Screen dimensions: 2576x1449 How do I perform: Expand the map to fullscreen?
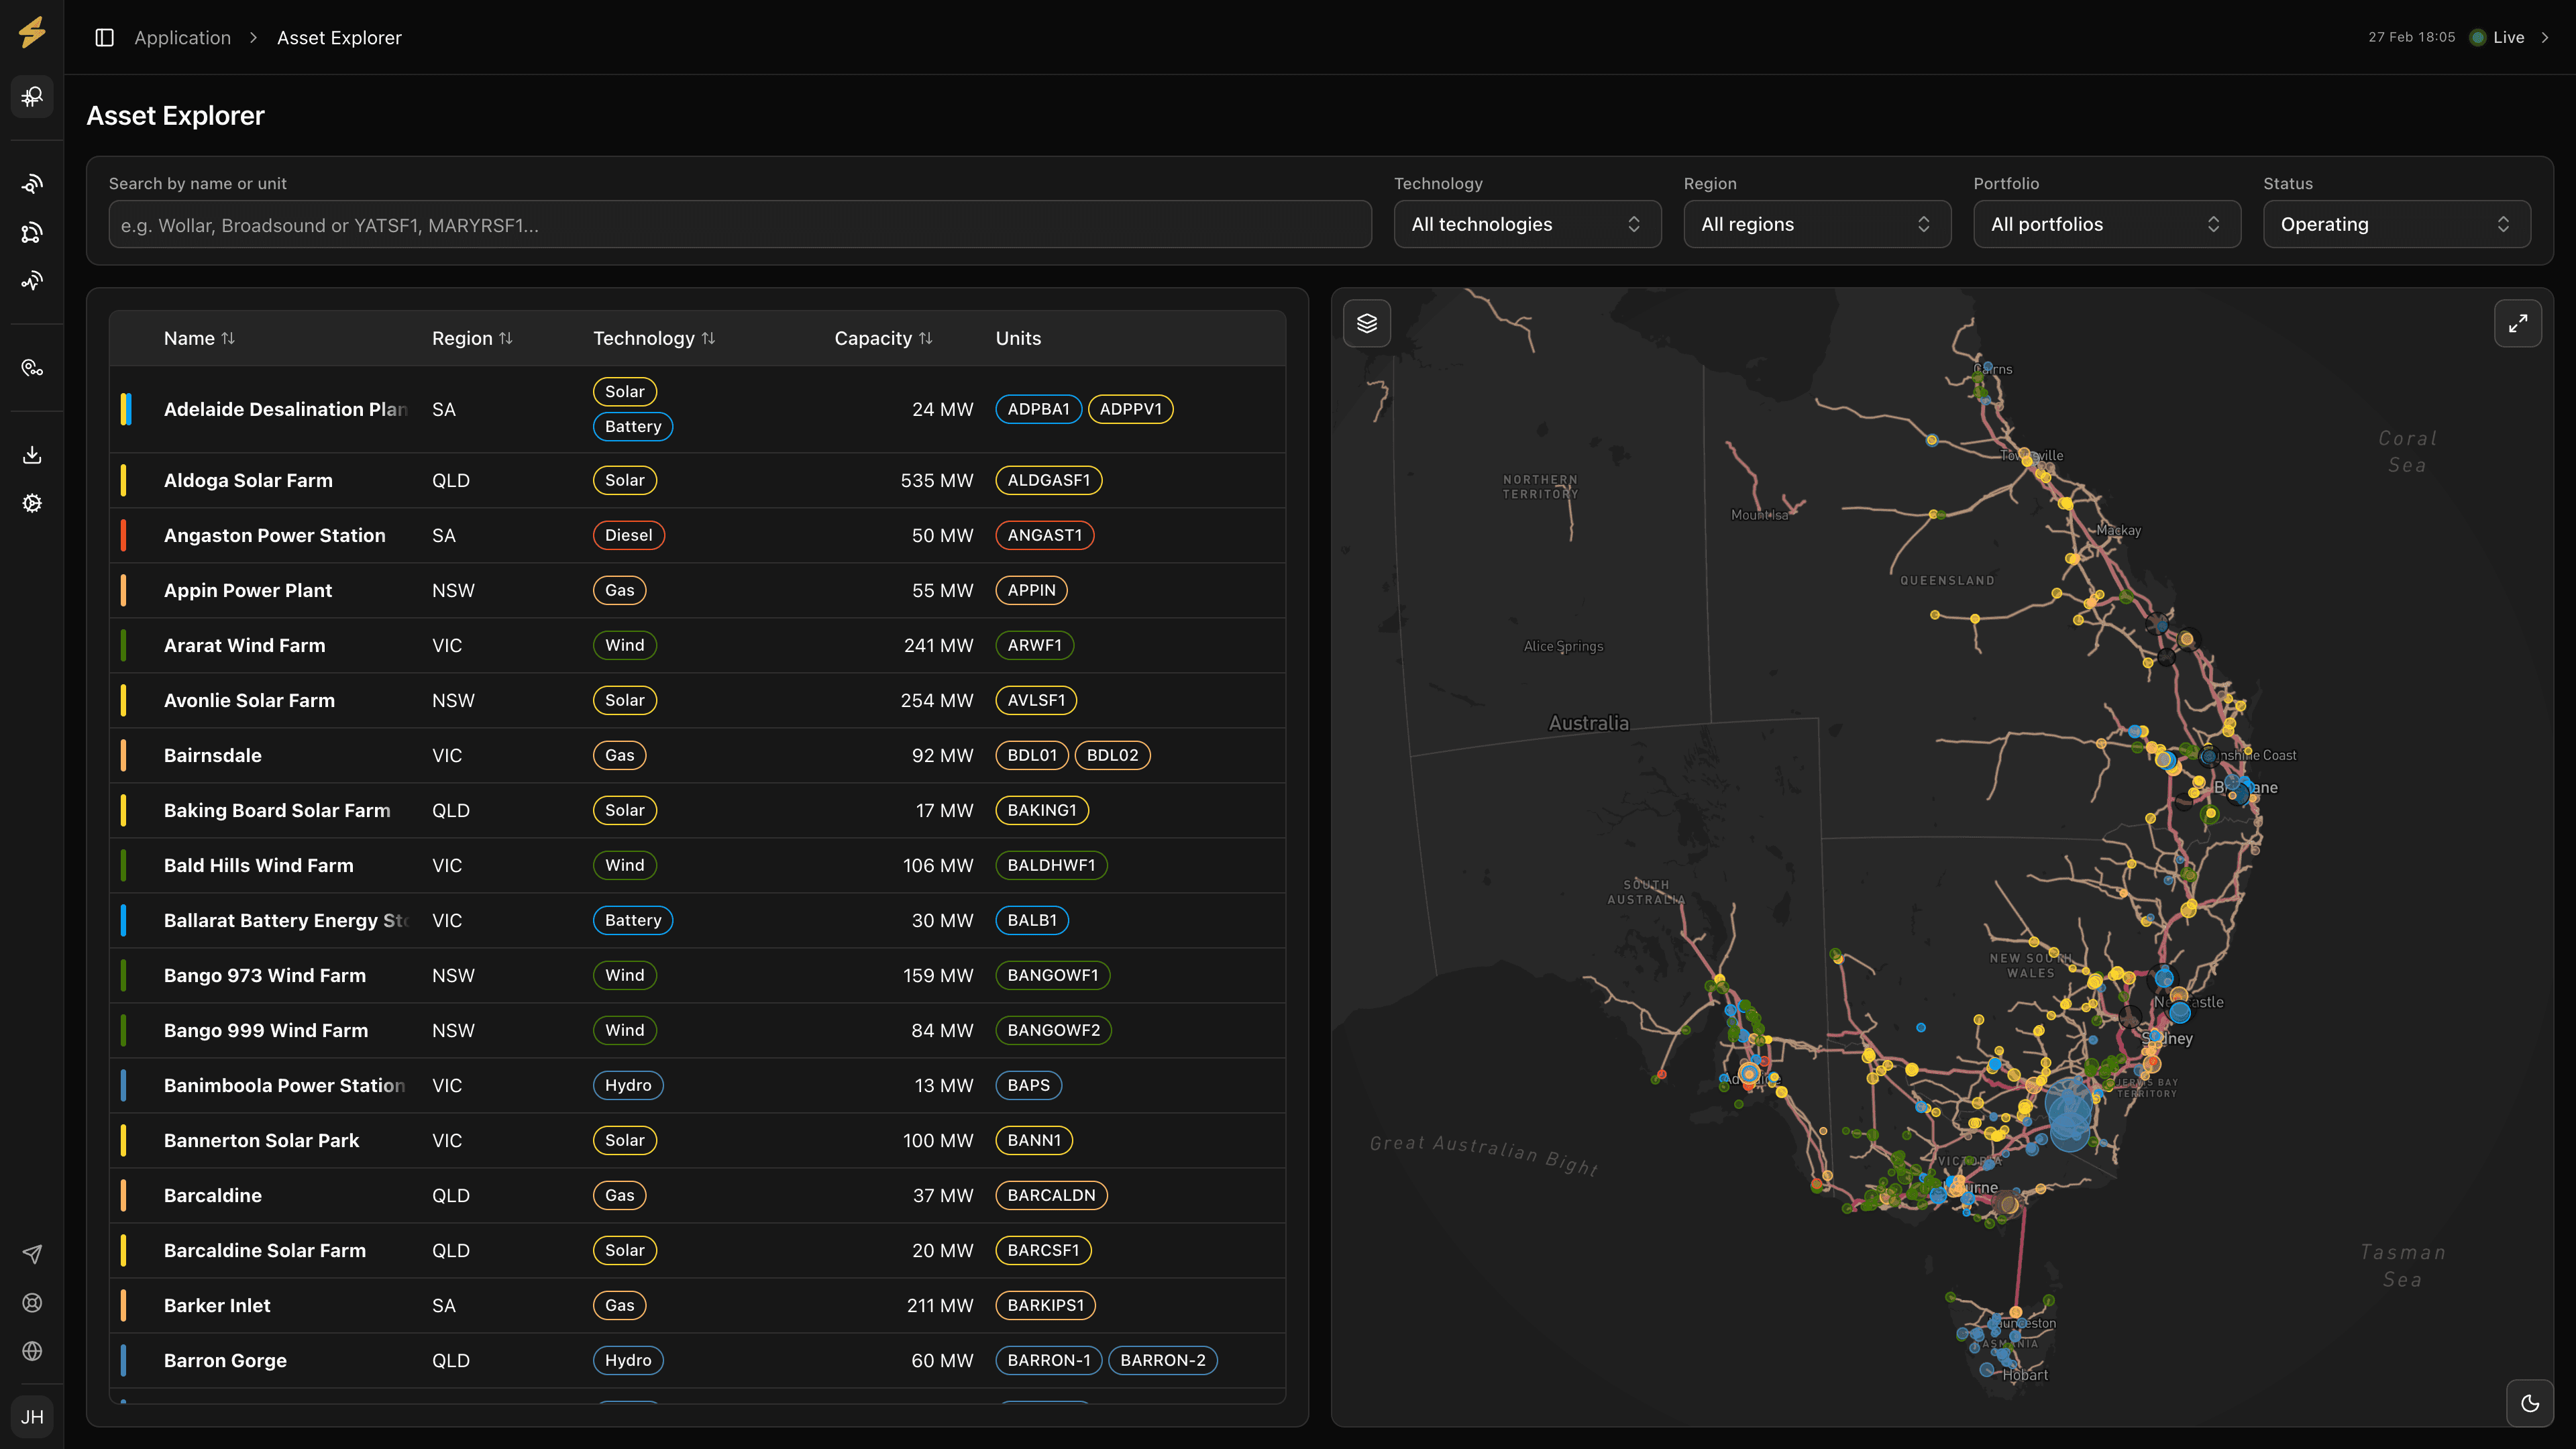coord(2519,322)
